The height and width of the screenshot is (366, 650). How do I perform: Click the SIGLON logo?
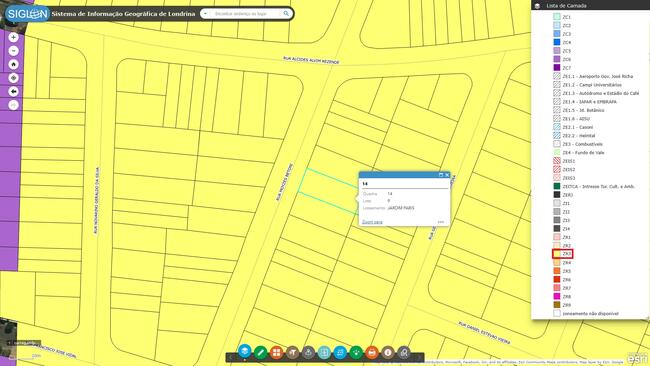(27, 14)
